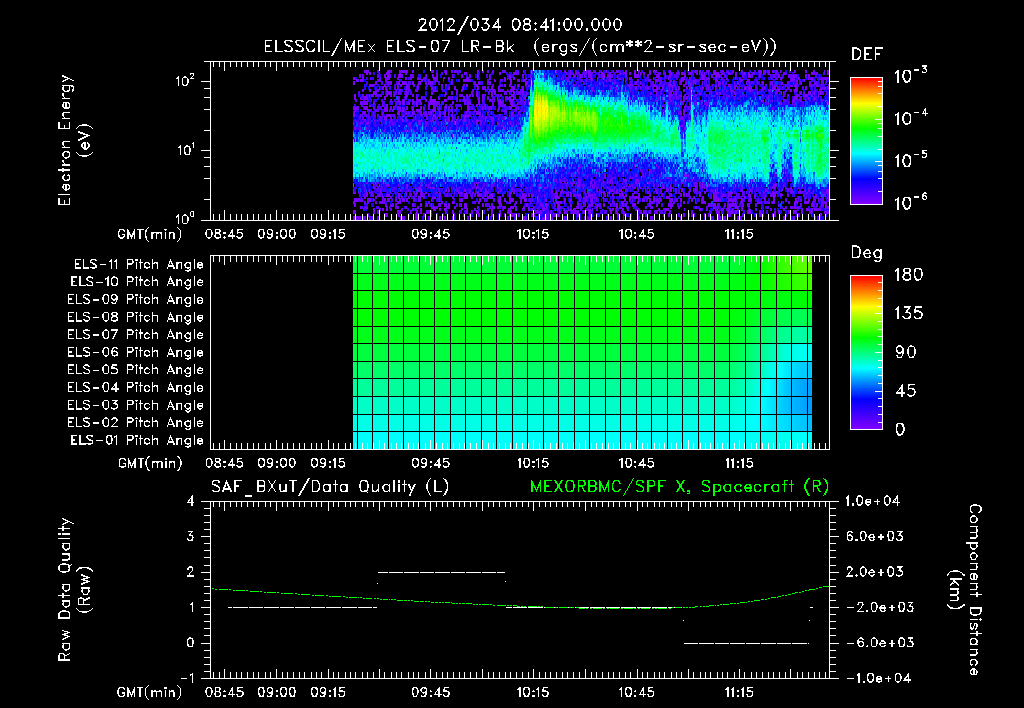Click the 6.0e+03 right axis value

tap(876, 537)
